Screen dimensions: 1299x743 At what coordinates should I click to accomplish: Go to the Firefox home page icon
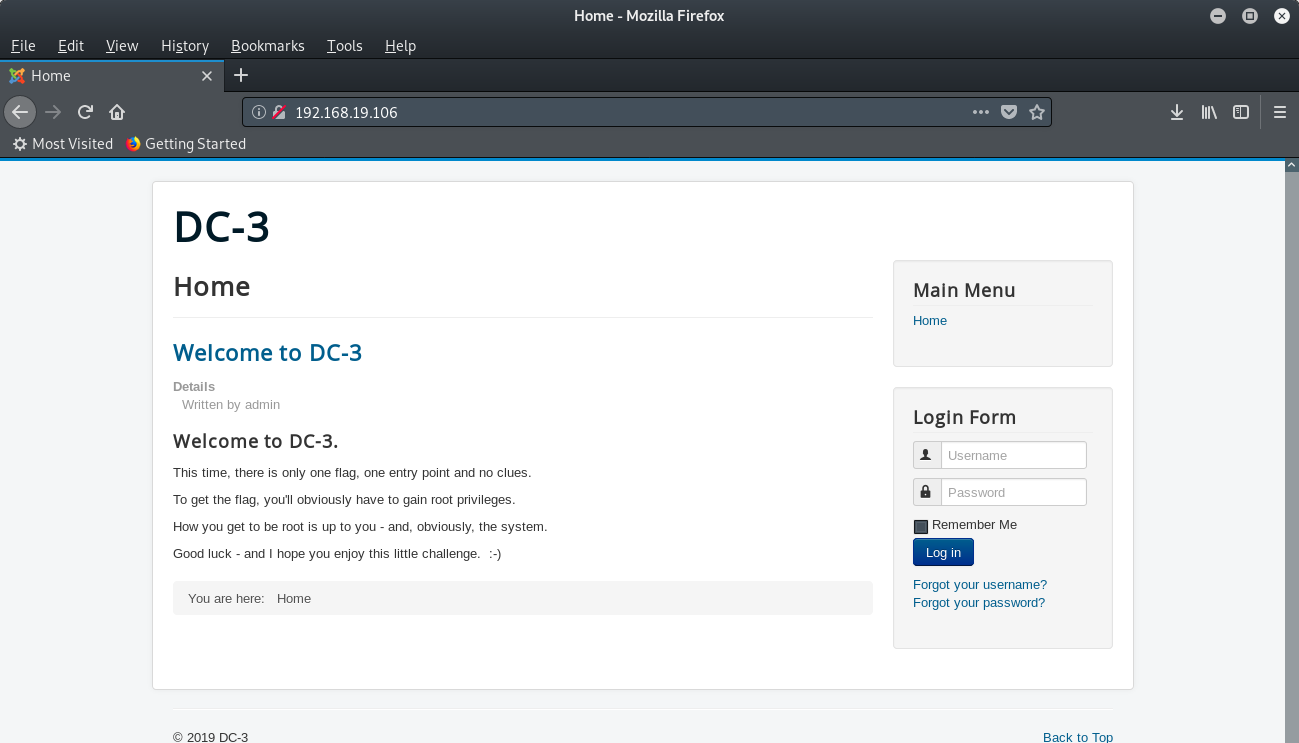(x=117, y=112)
